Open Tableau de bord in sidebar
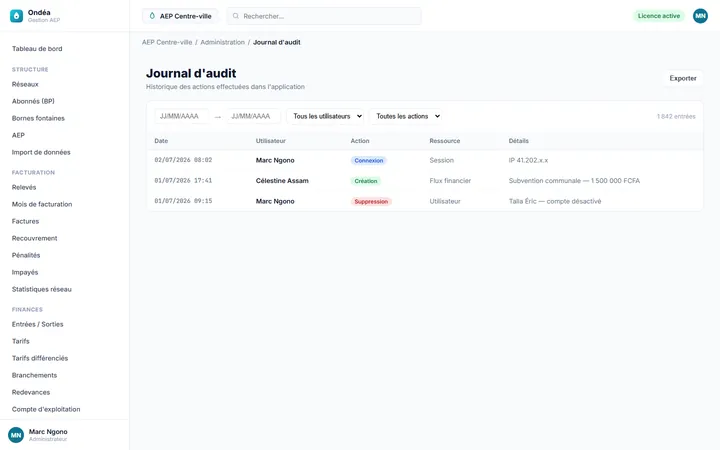The image size is (720, 450). pyautogui.click(x=37, y=49)
